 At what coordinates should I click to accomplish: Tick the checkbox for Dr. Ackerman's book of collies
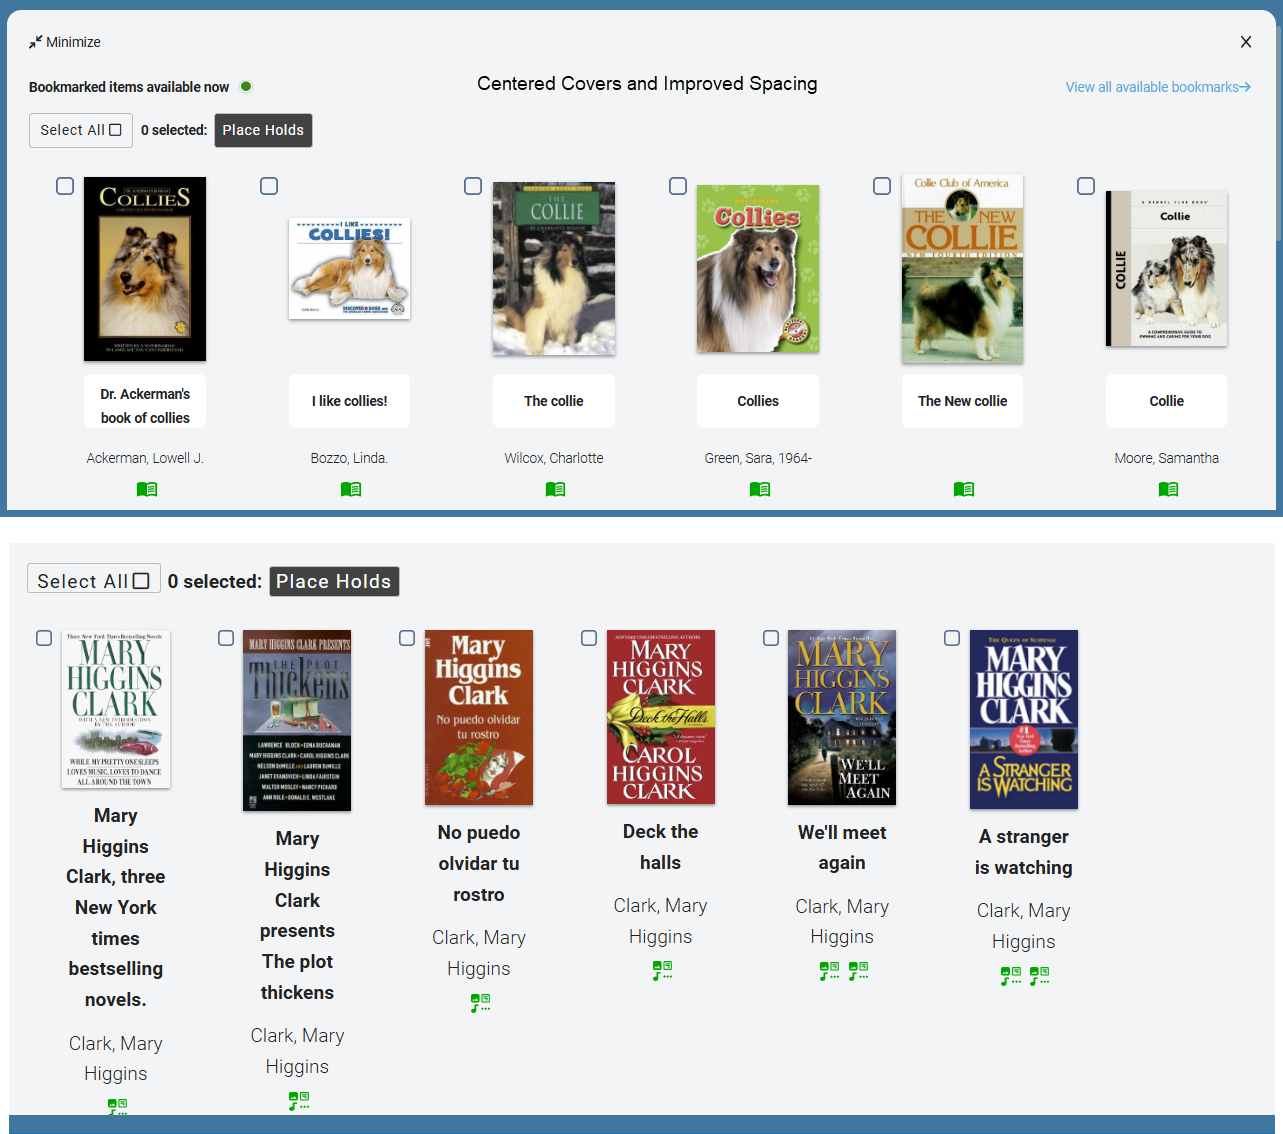click(x=65, y=186)
